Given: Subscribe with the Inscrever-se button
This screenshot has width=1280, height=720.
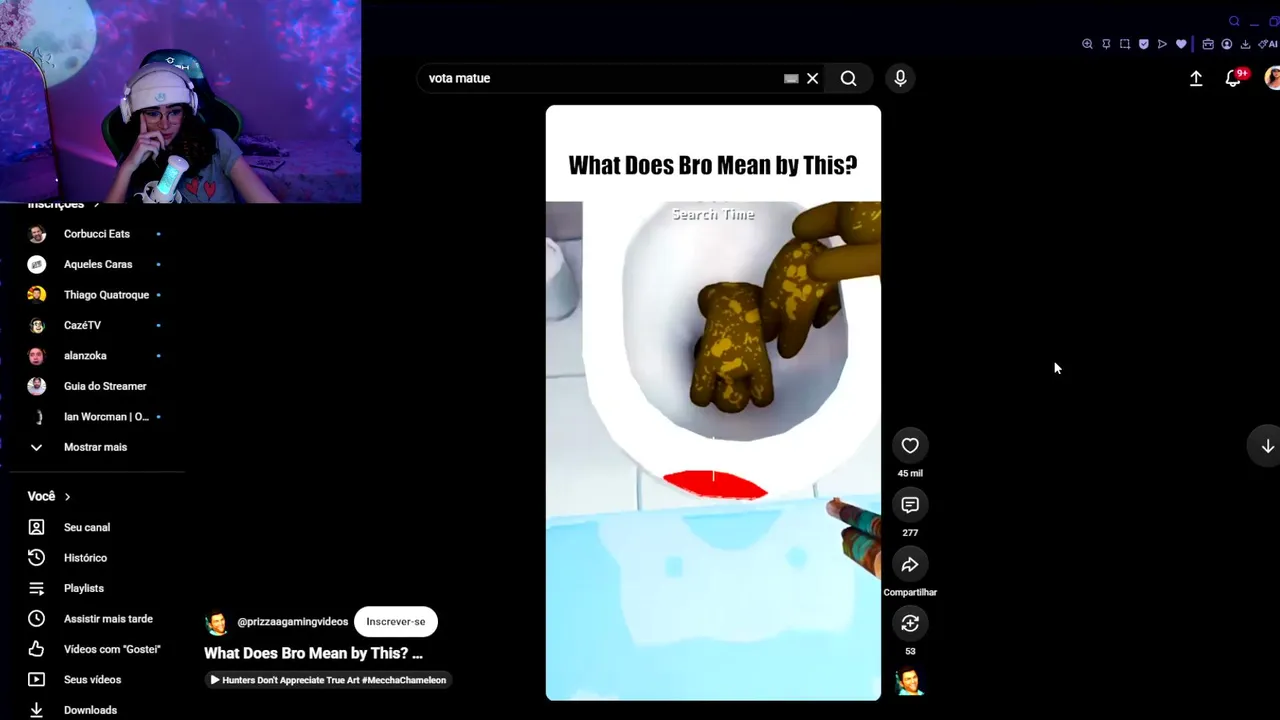Looking at the screenshot, I should [x=396, y=622].
